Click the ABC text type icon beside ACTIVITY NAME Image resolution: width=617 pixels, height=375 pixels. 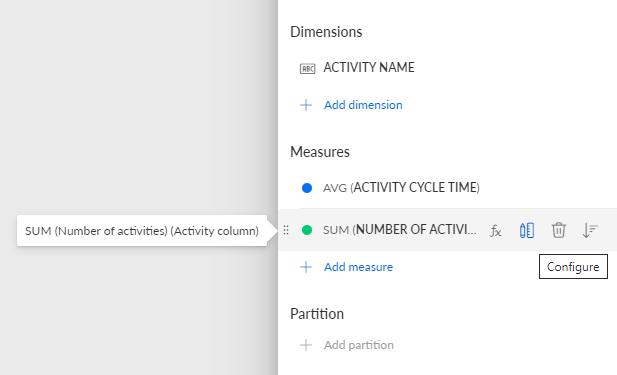point(307,69)
